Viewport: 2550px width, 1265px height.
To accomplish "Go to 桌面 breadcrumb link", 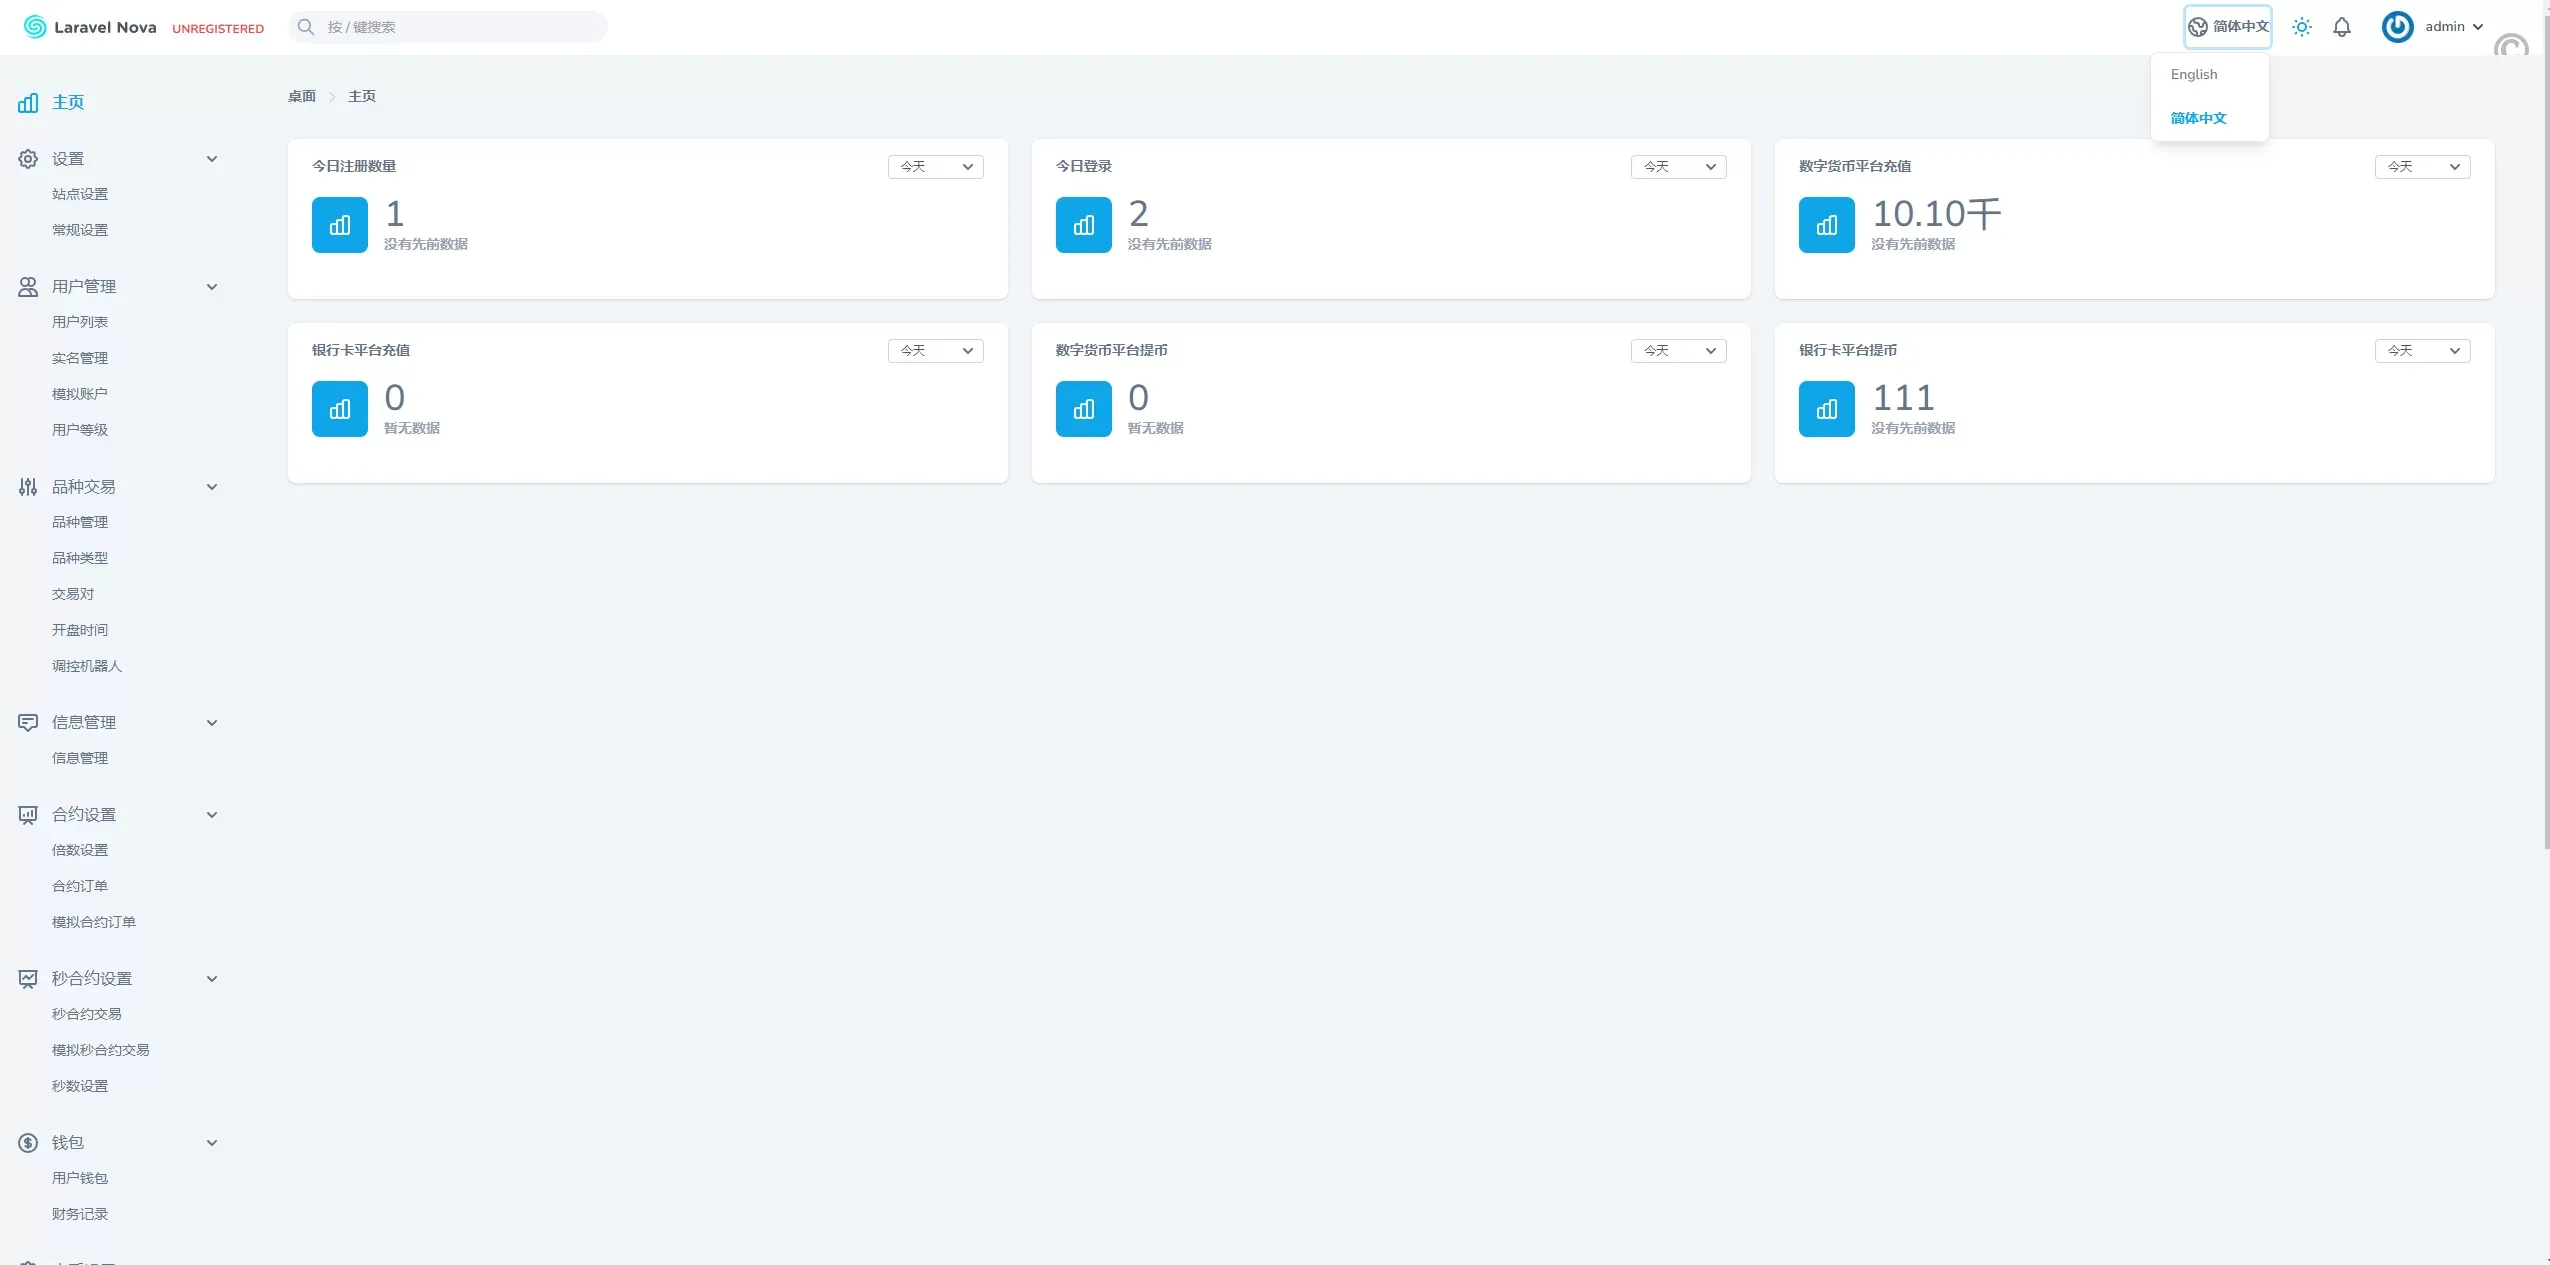I will (x=301, y=97).
